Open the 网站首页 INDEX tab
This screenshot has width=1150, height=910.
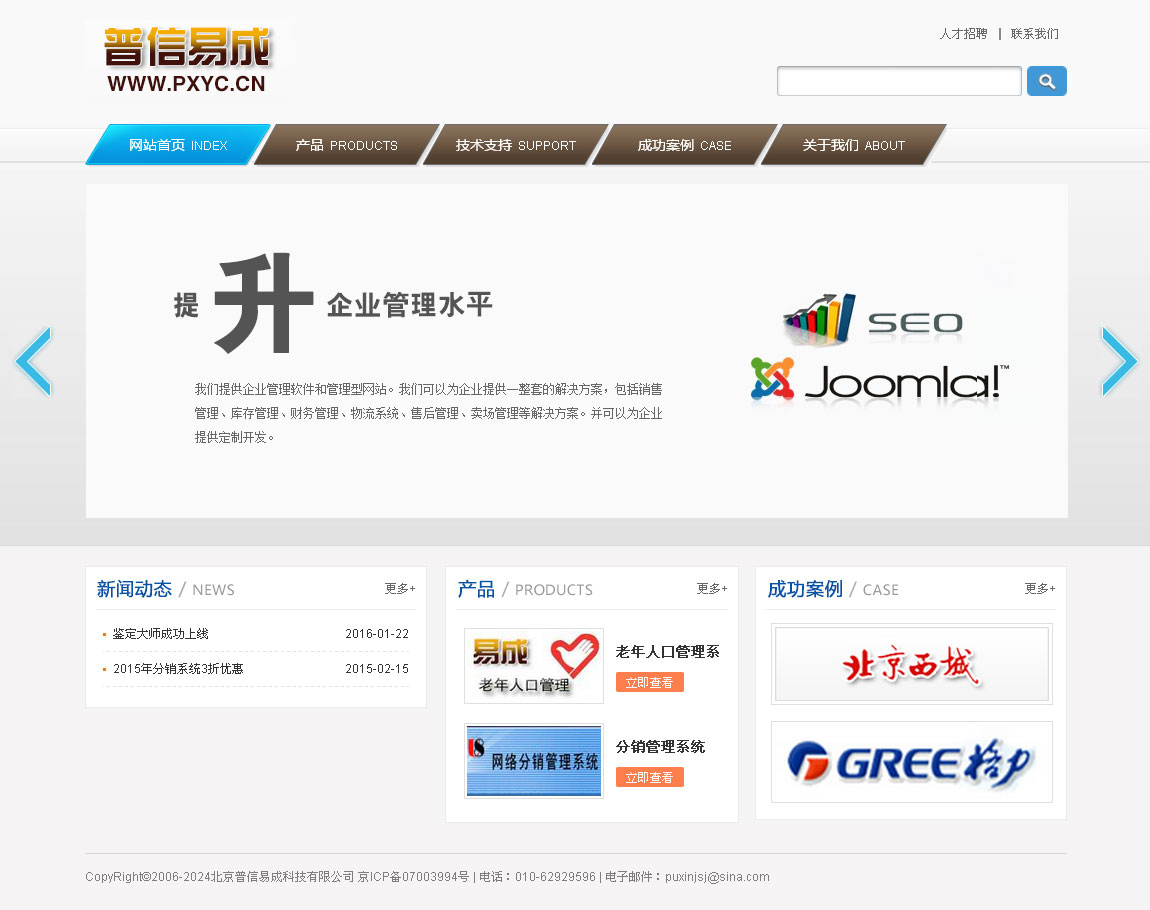coord(178,145)
